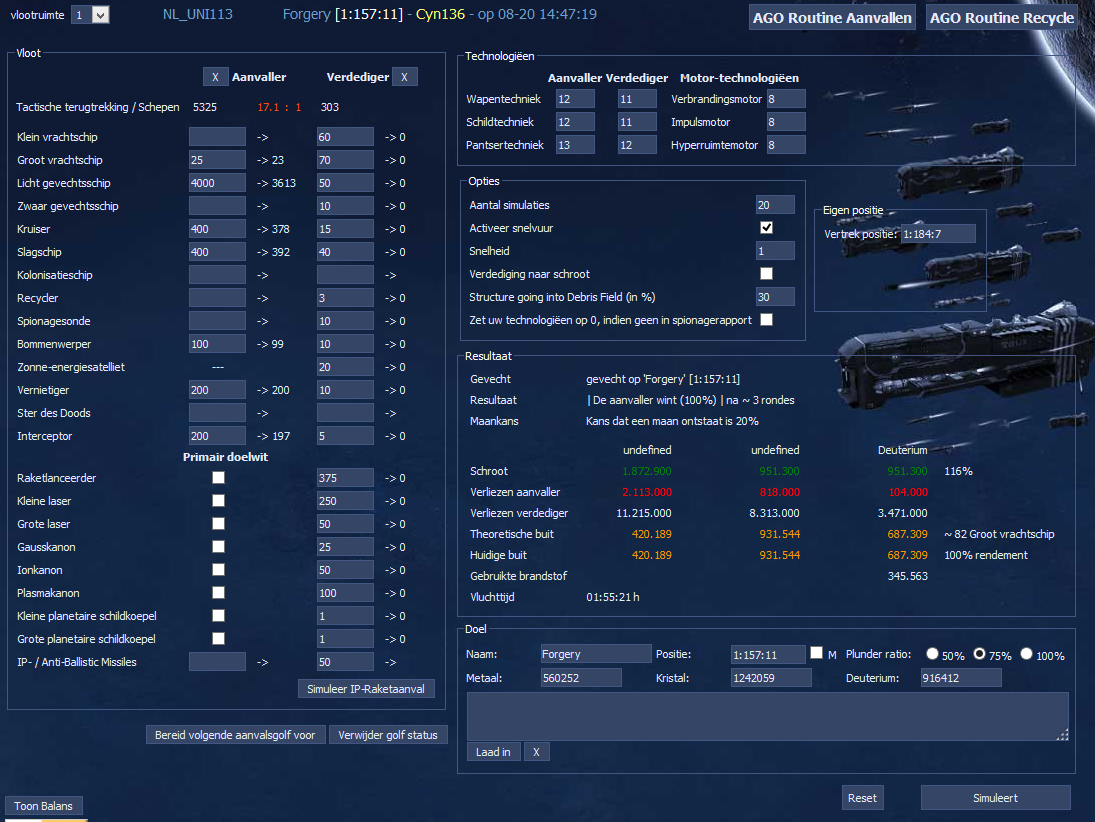This screenshot has width=1095, height=822.
Task: Edit attacker Pantsertechniek level
Action: point(575,145)
